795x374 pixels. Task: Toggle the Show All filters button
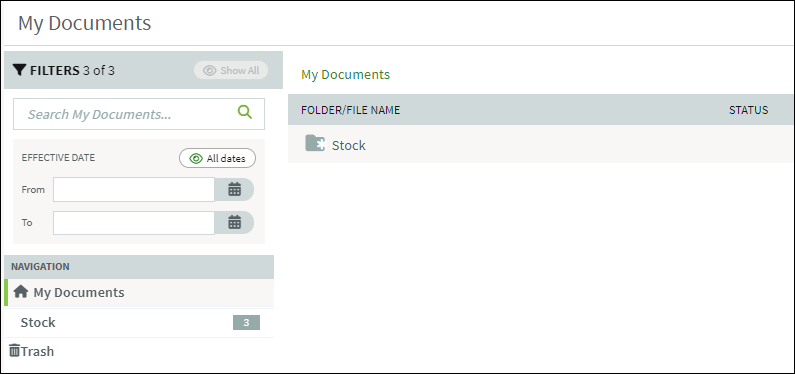coord(231,70)
